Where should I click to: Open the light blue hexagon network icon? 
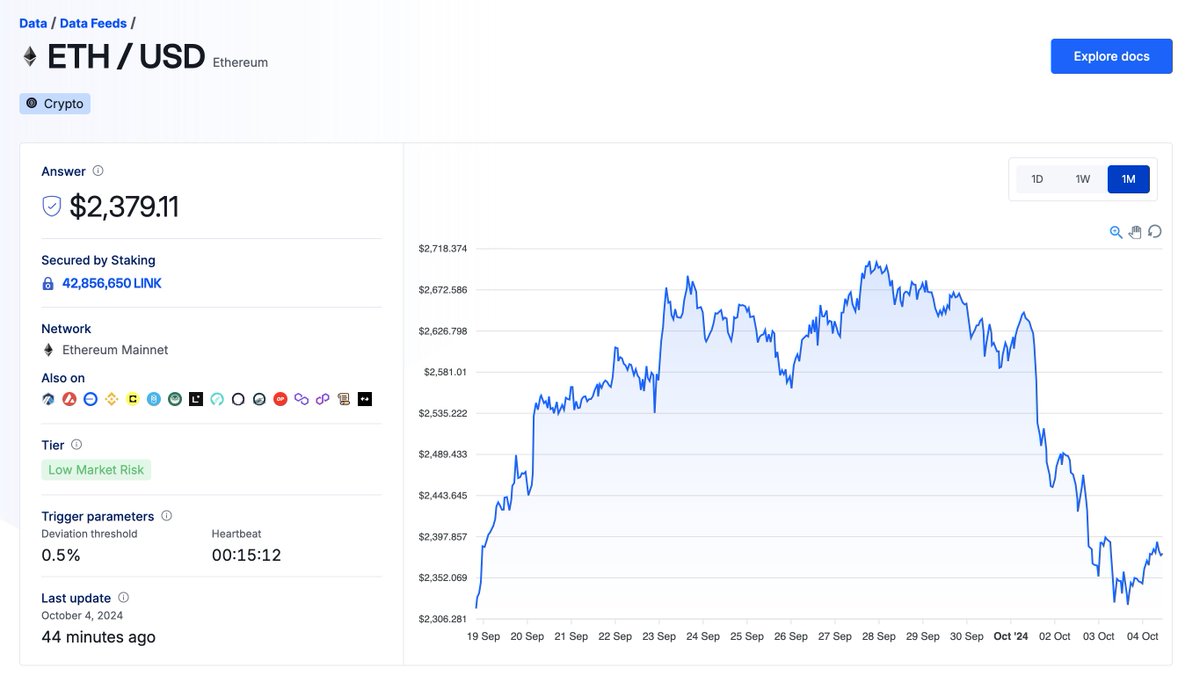coord(154,399)
